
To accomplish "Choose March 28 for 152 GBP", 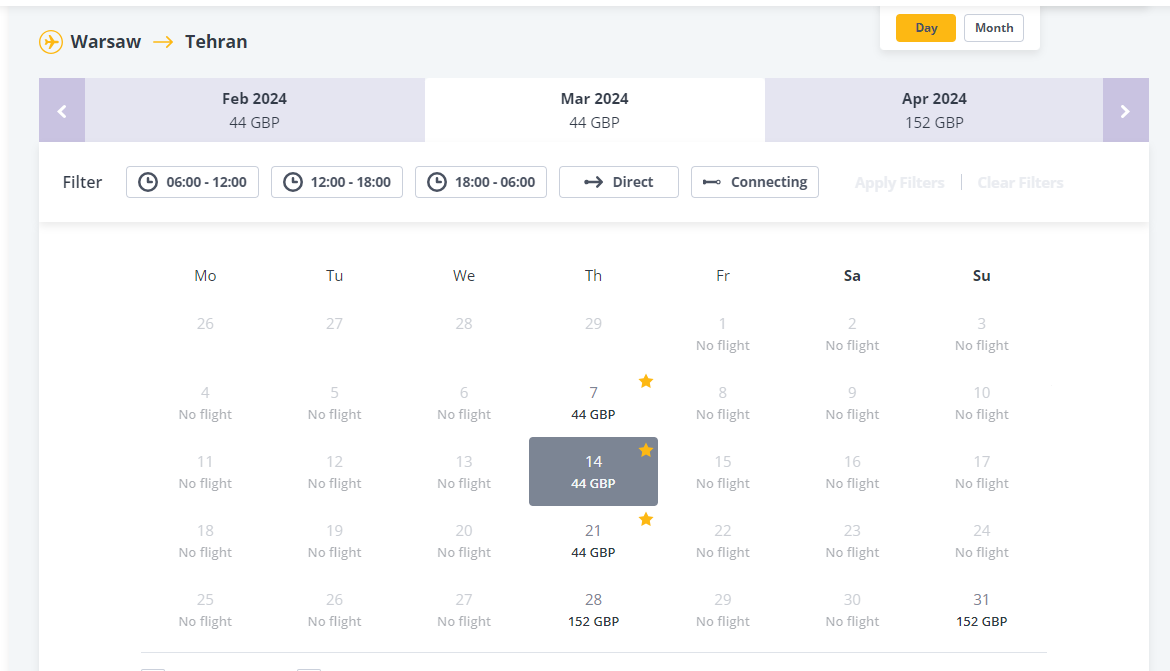I will click(x=593, y=610).
